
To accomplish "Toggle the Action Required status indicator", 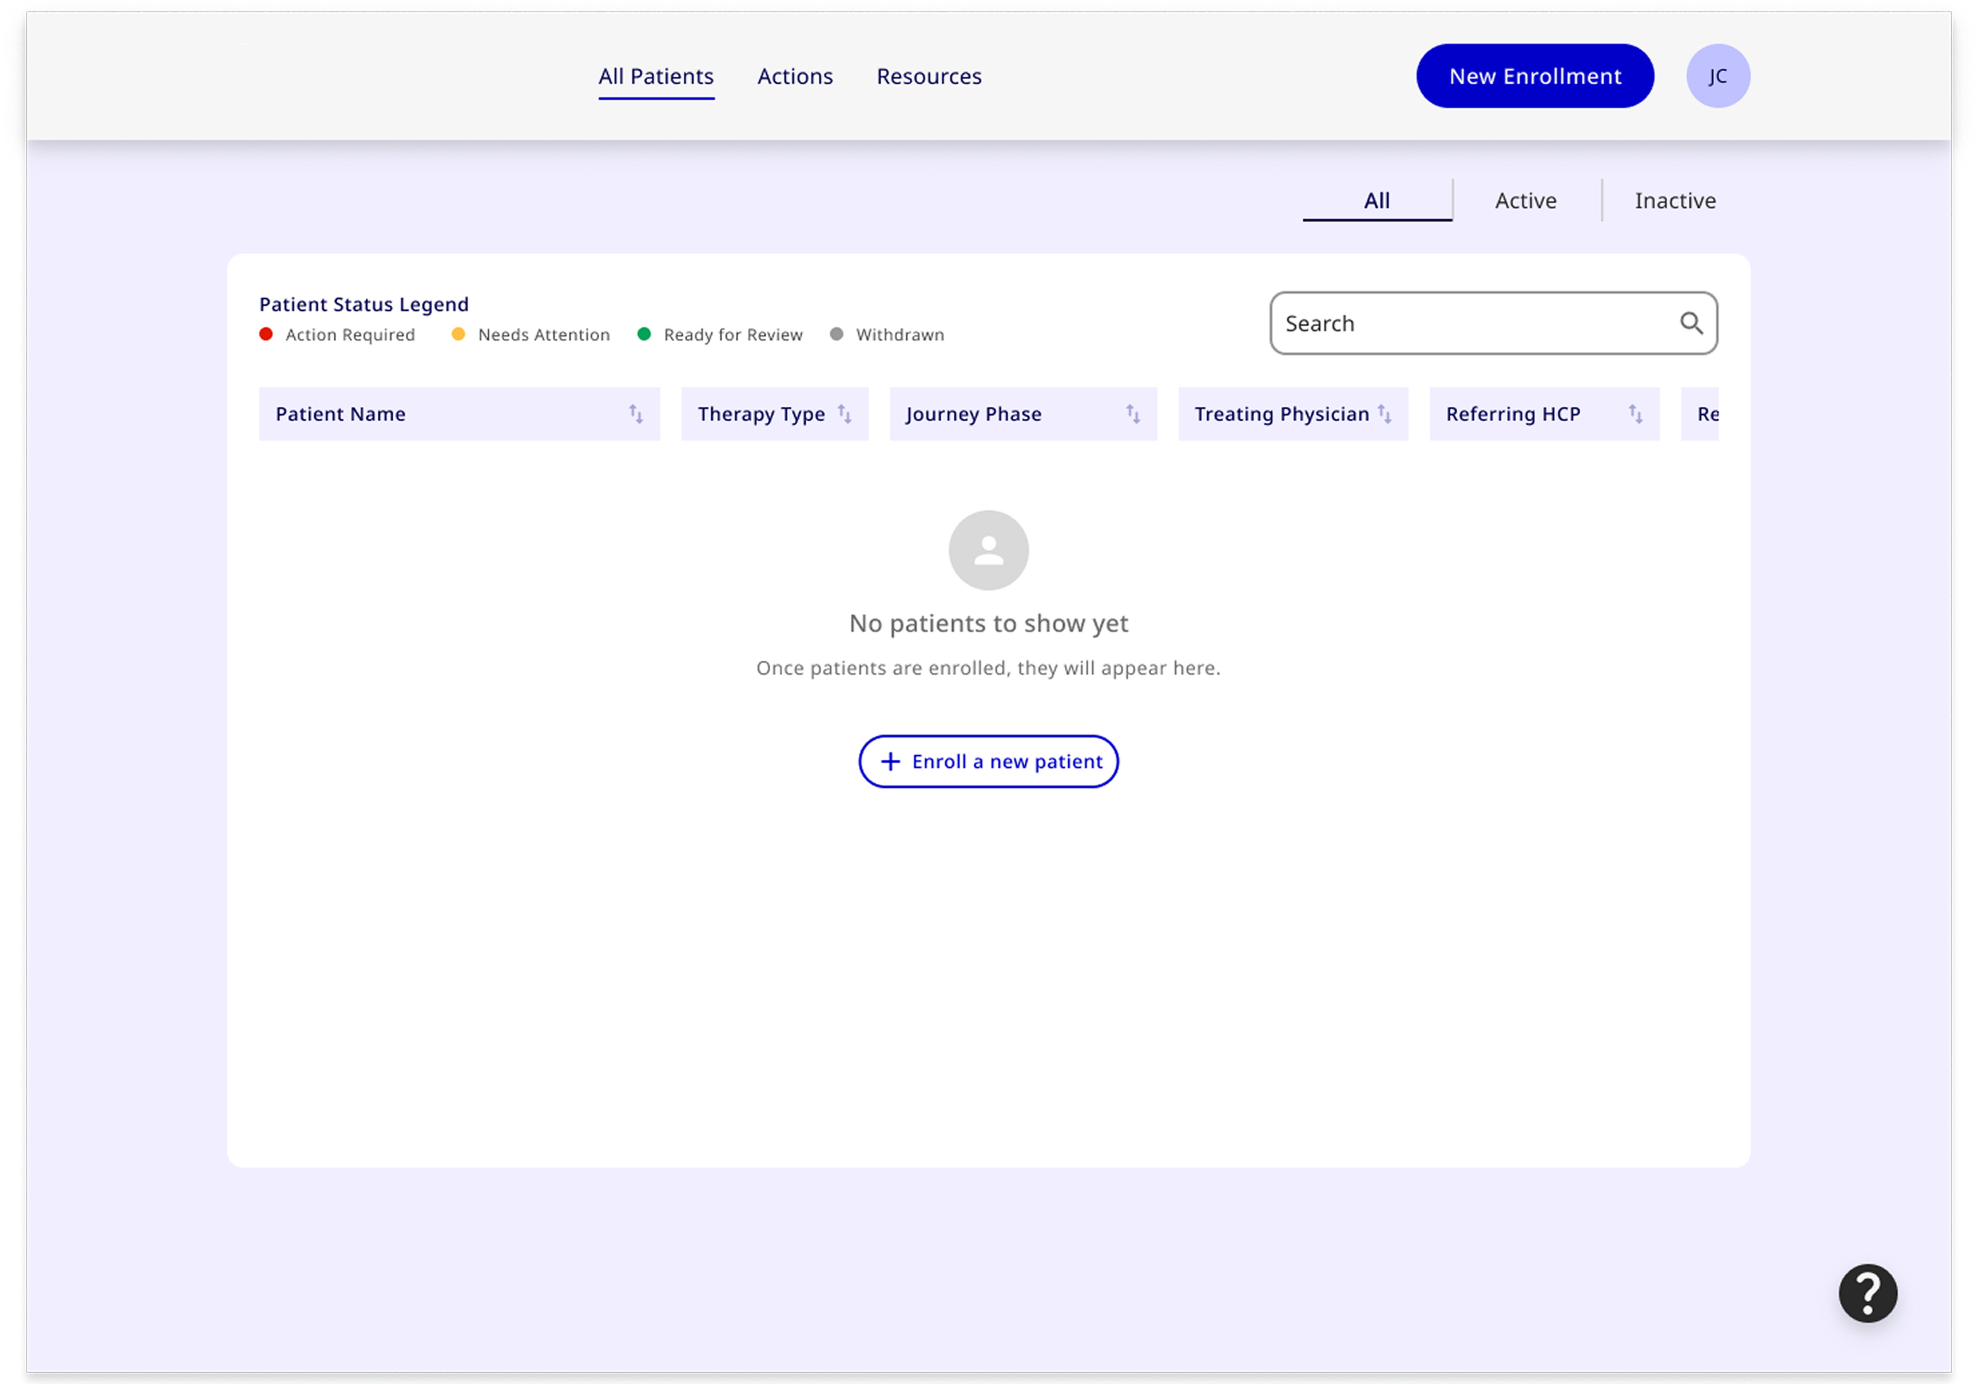I will point(266,334).
